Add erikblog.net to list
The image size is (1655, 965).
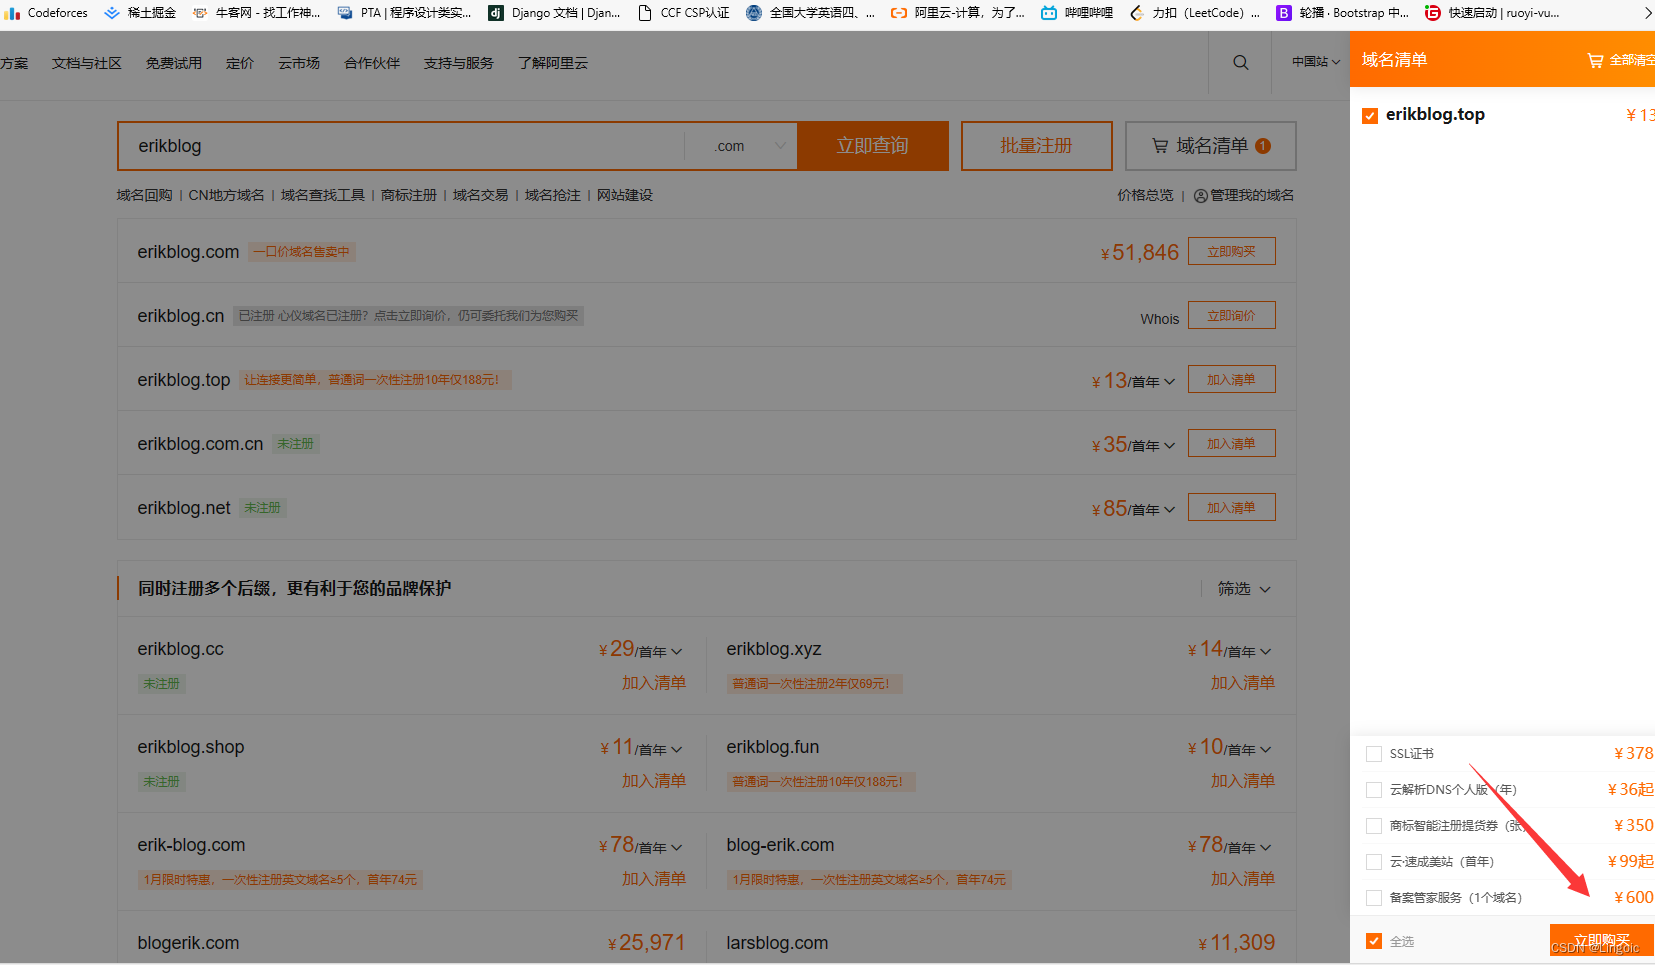point(1231,508)
